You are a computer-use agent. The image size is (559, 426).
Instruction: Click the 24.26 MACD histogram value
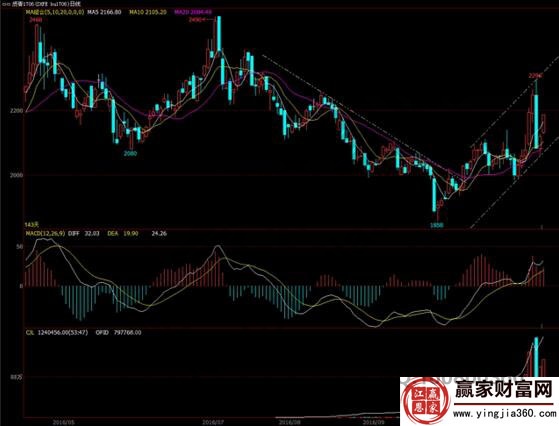click(159, 233)
